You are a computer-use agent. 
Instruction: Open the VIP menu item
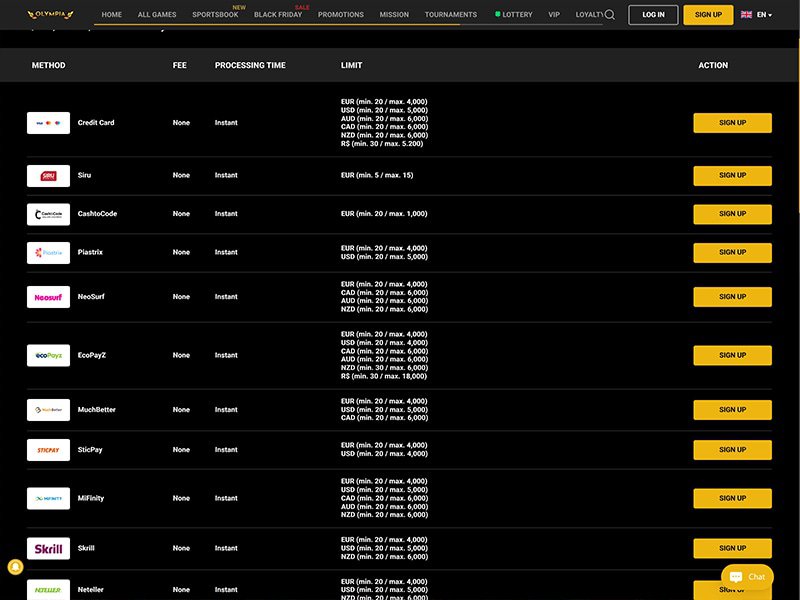pos(554,15)
